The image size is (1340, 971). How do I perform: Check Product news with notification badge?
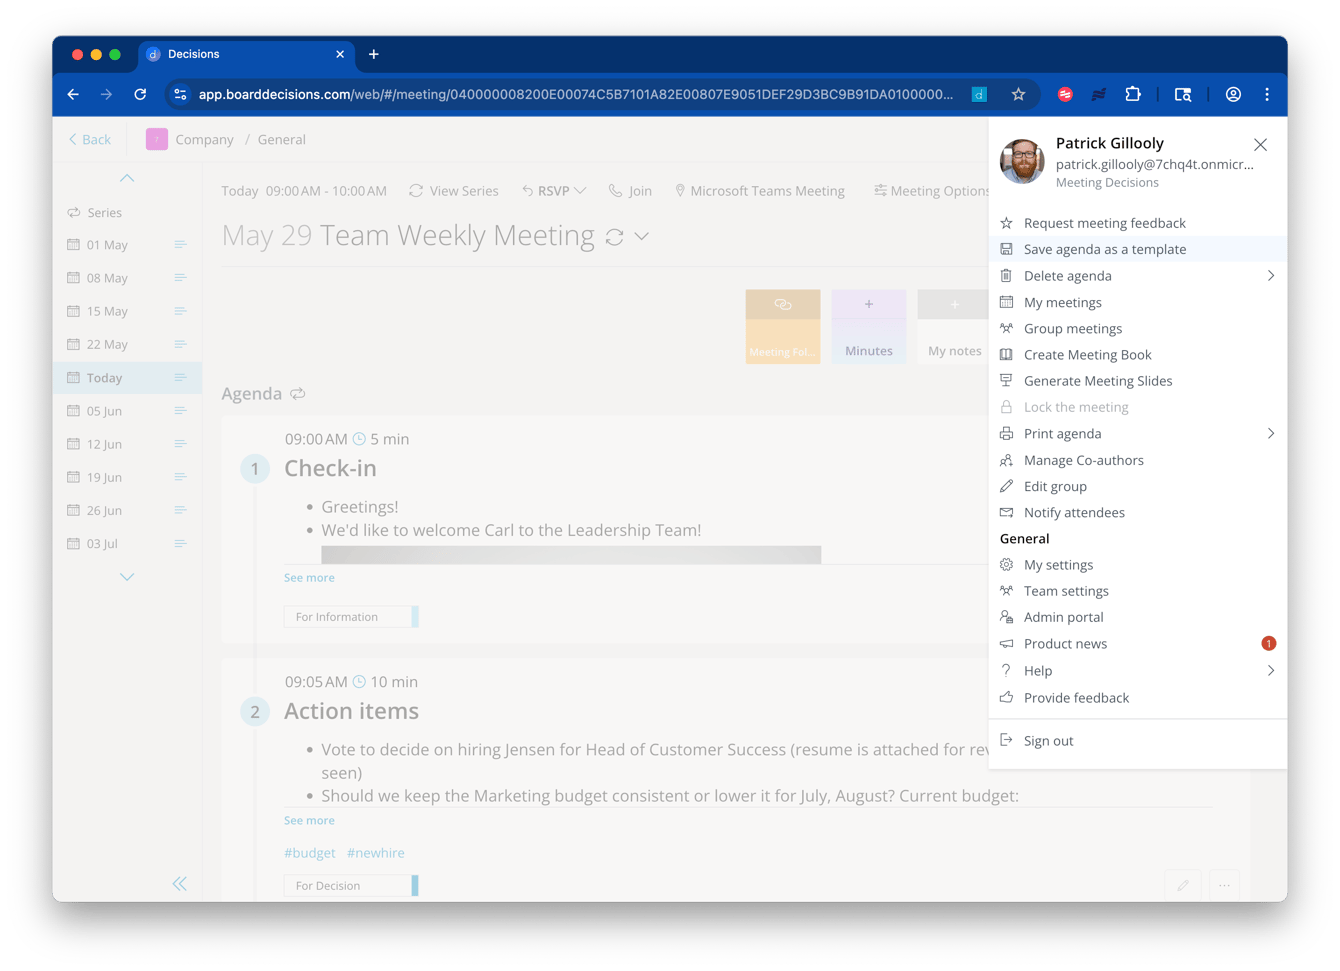click(1065, 643)
